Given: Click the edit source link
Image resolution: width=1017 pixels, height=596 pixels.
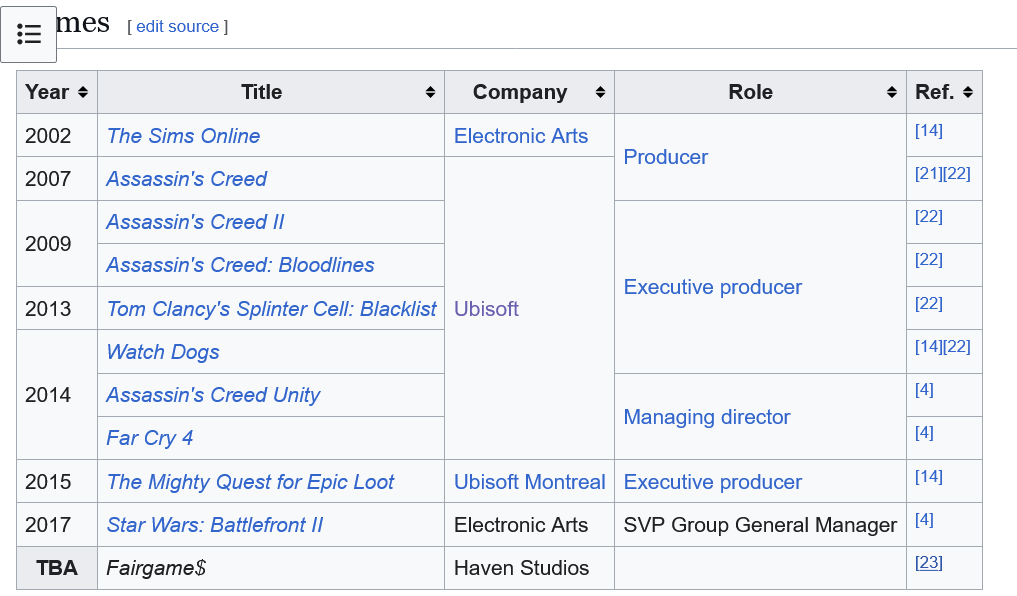Looking at the screenshot, I should coord(177,27).
